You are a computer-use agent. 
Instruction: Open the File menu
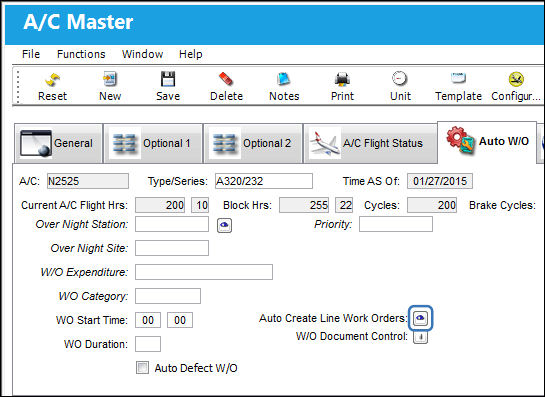[x=31, y=54]
